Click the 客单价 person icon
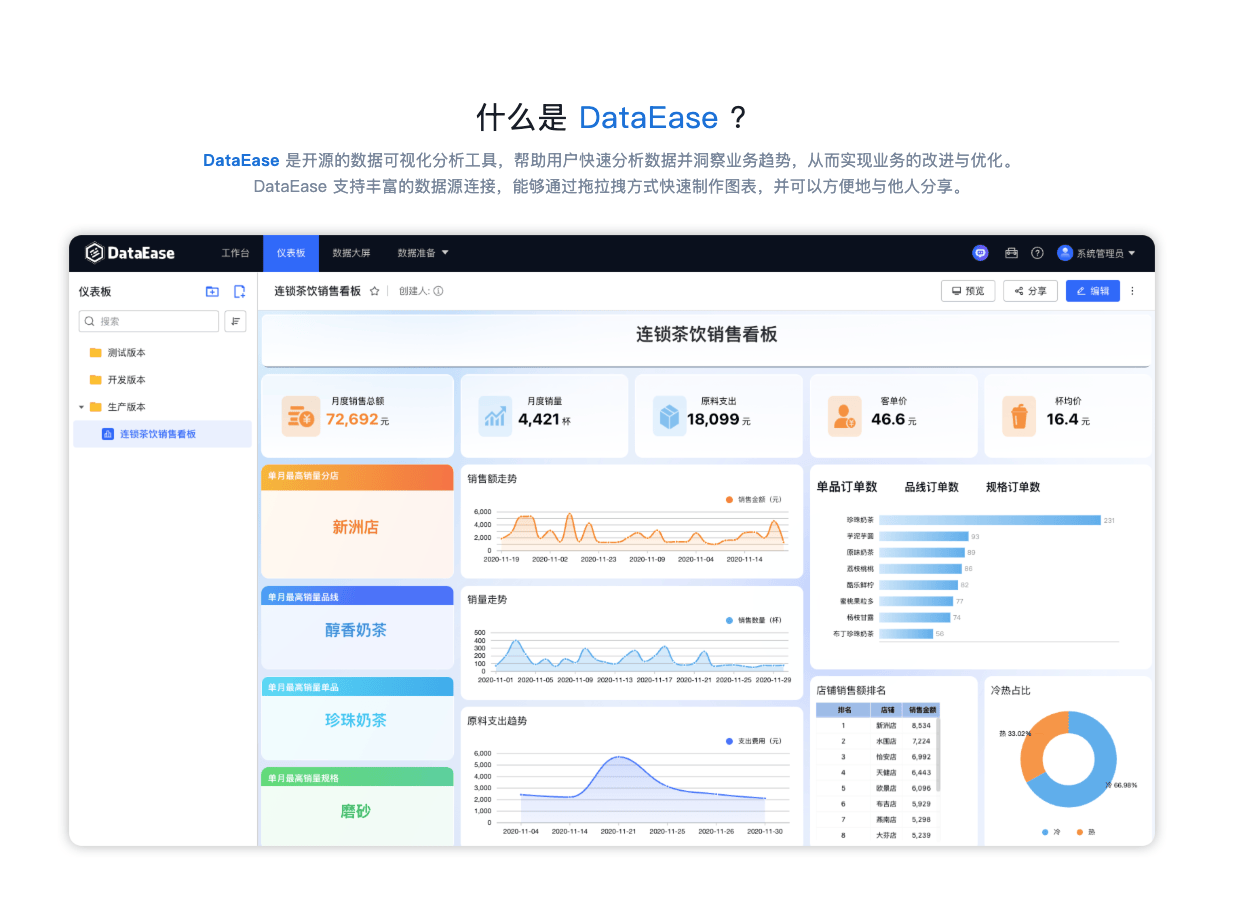This screenshot has width=1254, height=900. click(844, 416)
